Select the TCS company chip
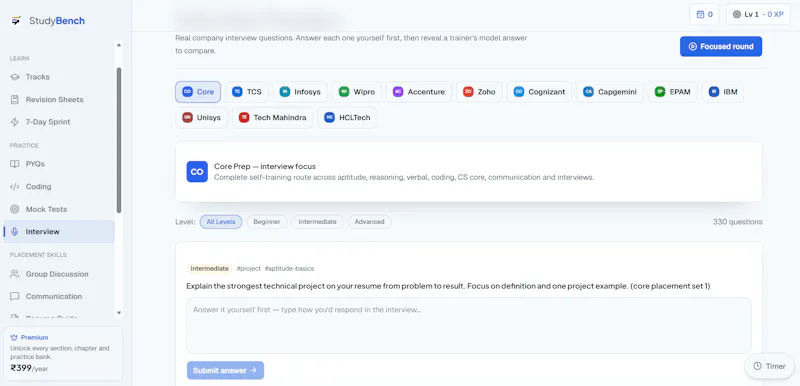Screen dimensions: 800x386 [x=247, y=92]
